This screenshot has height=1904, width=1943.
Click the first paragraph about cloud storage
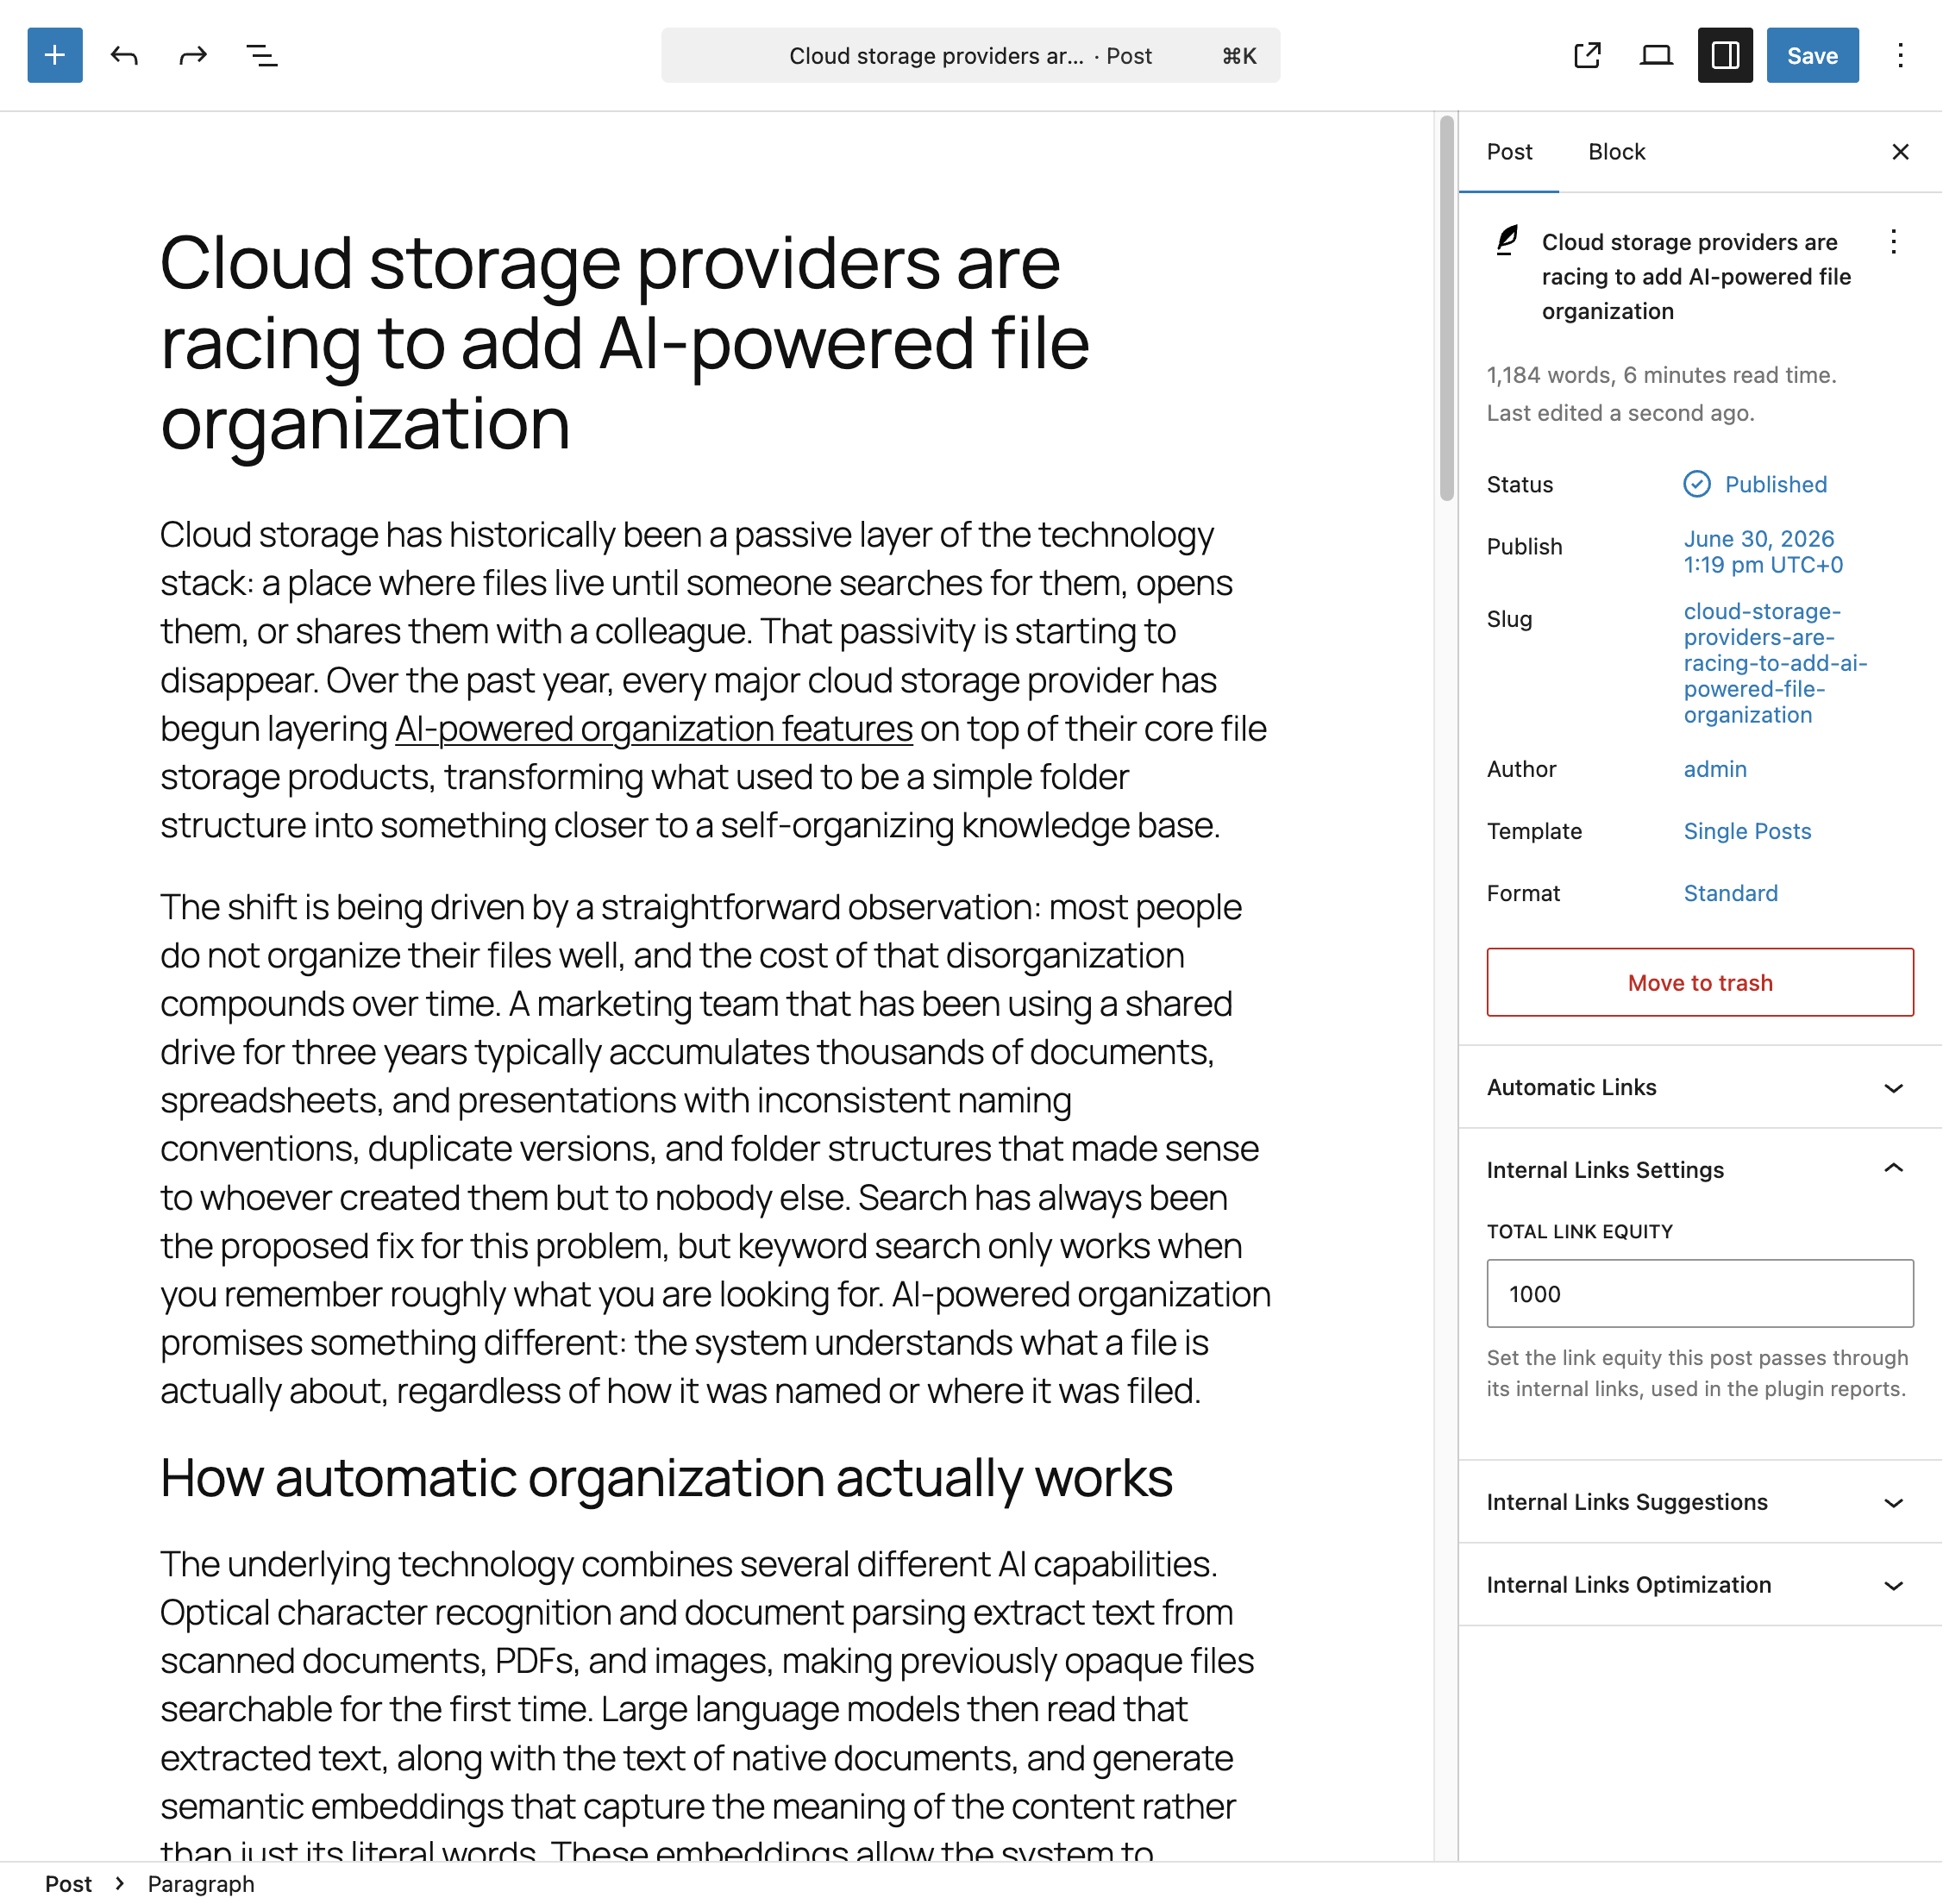pos(715,680)
